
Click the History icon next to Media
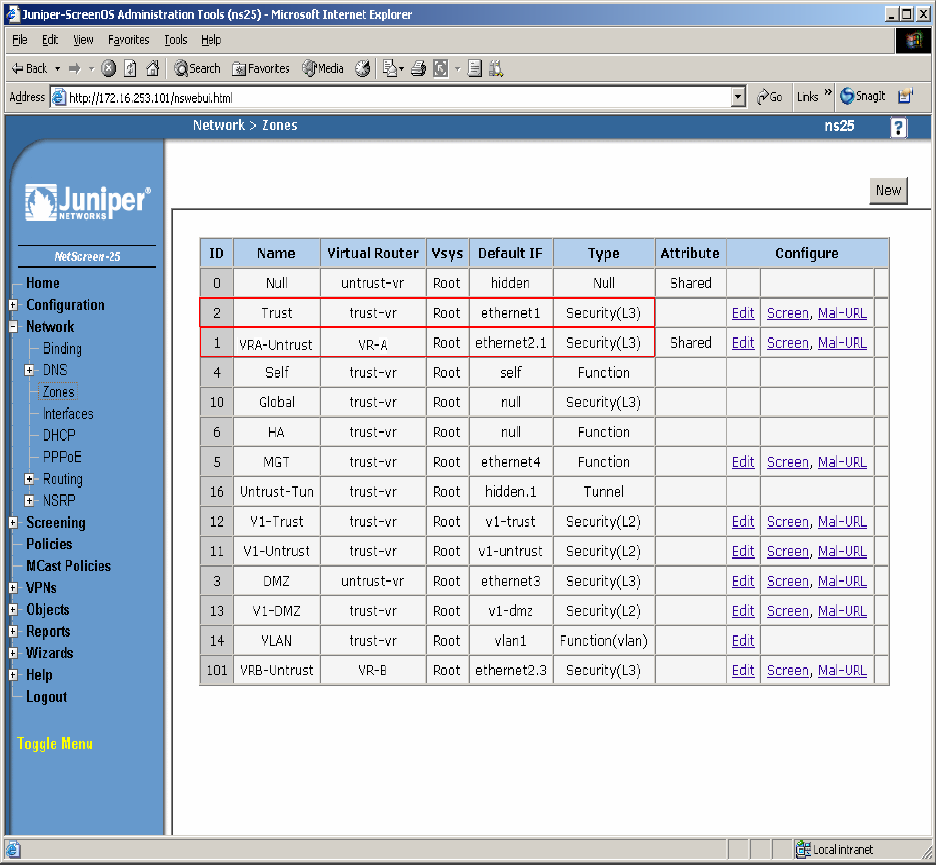click(x=362, y=69)
